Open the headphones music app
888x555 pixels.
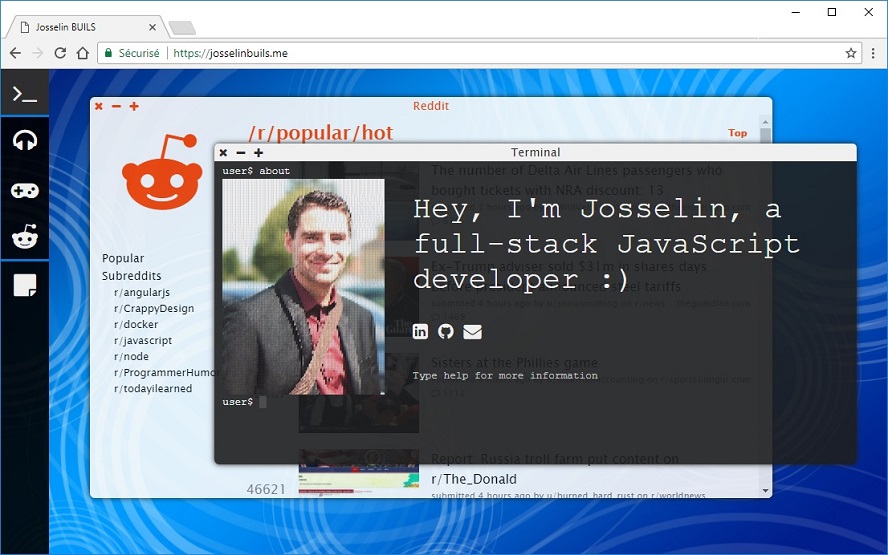25,140
